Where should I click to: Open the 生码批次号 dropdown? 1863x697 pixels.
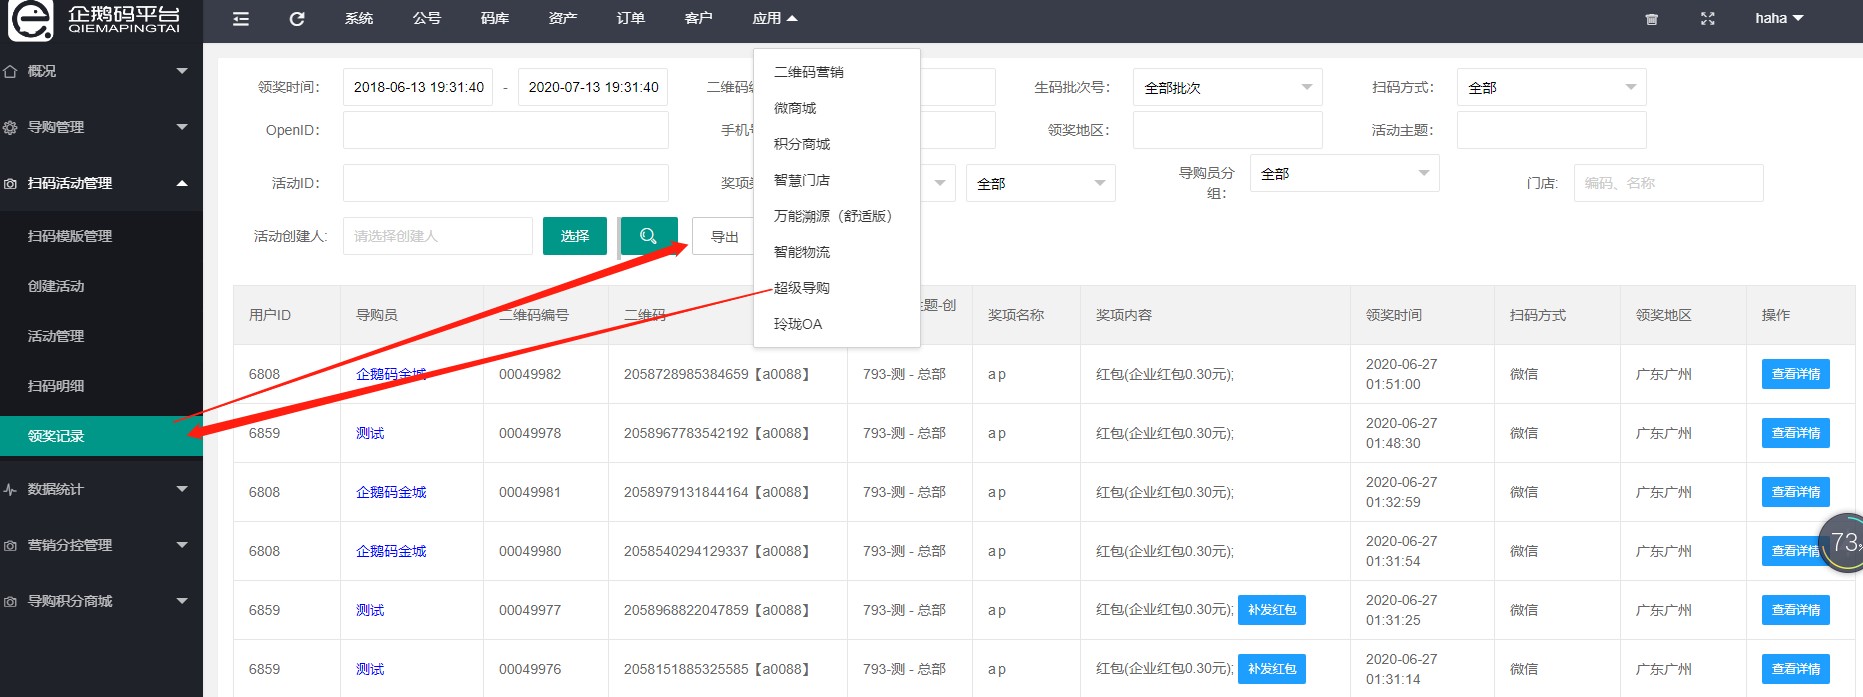tap(1227, 88)
